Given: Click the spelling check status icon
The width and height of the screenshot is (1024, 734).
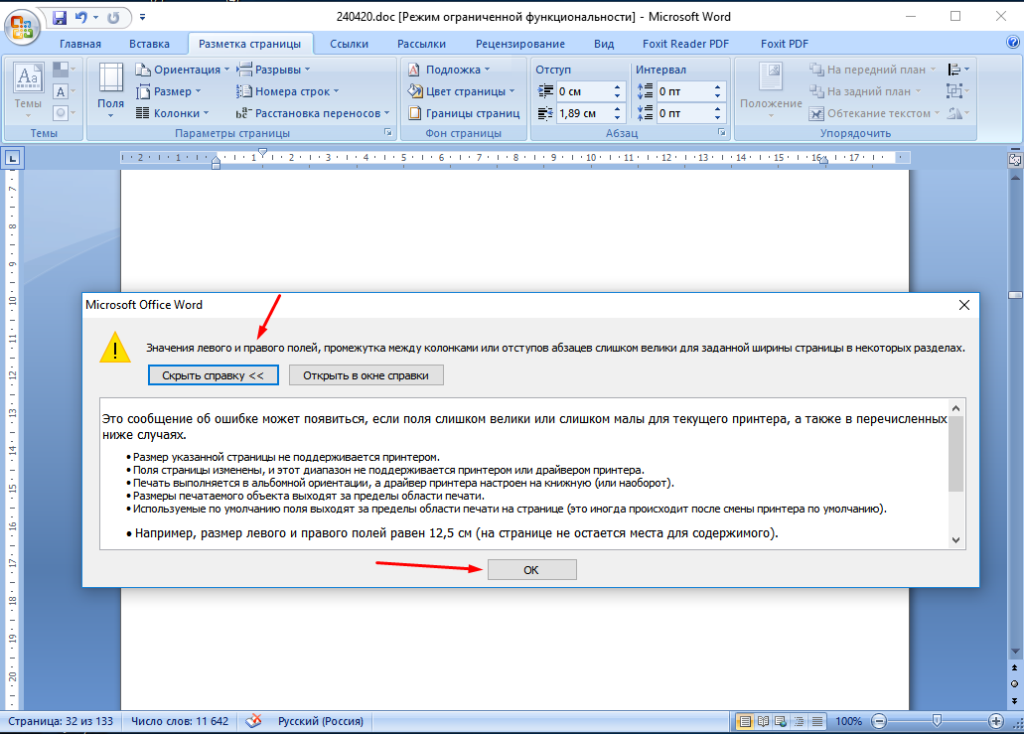Looking at the screenshot, I should (x=253, y=722).
